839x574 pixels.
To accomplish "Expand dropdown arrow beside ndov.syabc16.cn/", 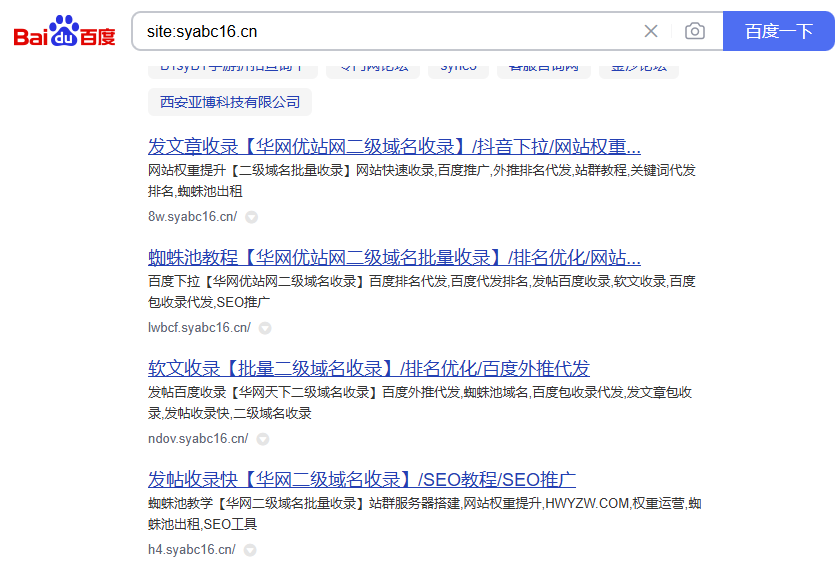I will (263, 439).
